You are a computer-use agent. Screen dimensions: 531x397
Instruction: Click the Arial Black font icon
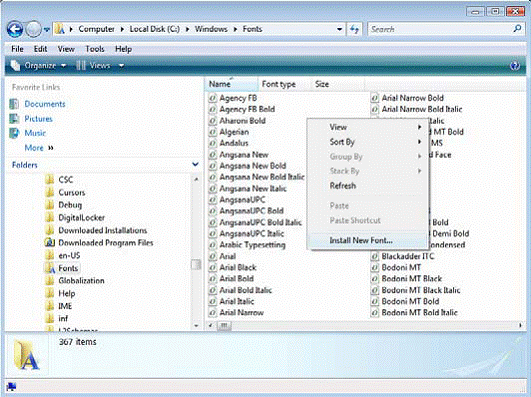(212, 268)
